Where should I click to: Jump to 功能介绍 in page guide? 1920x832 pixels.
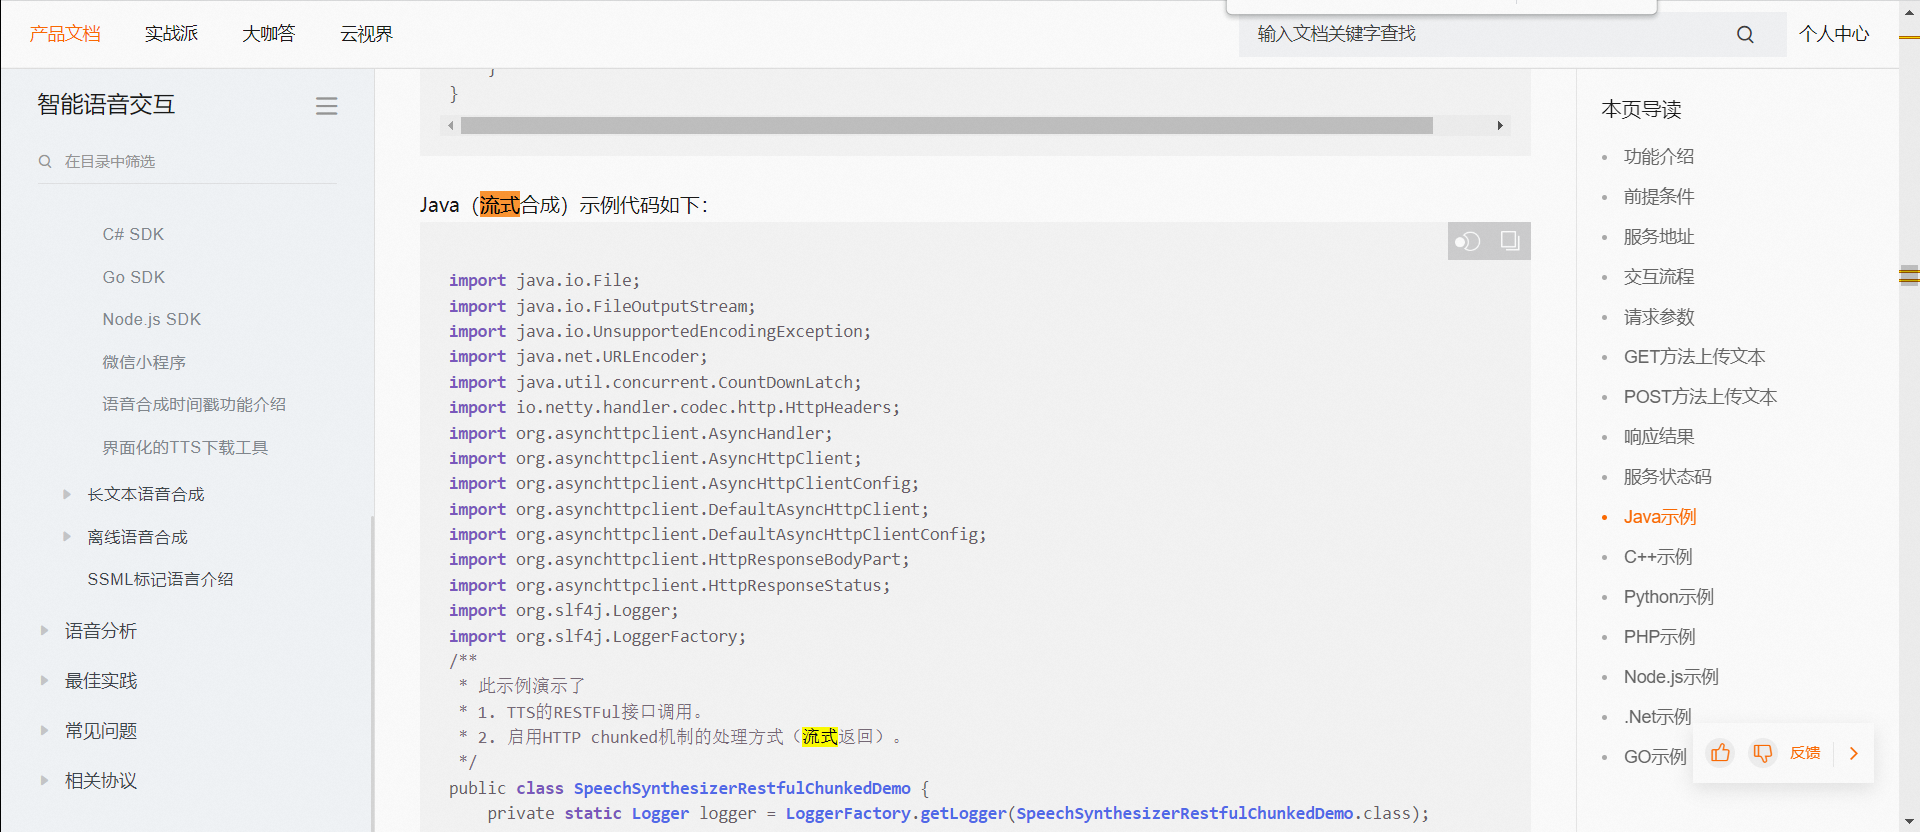(1659, 157)
